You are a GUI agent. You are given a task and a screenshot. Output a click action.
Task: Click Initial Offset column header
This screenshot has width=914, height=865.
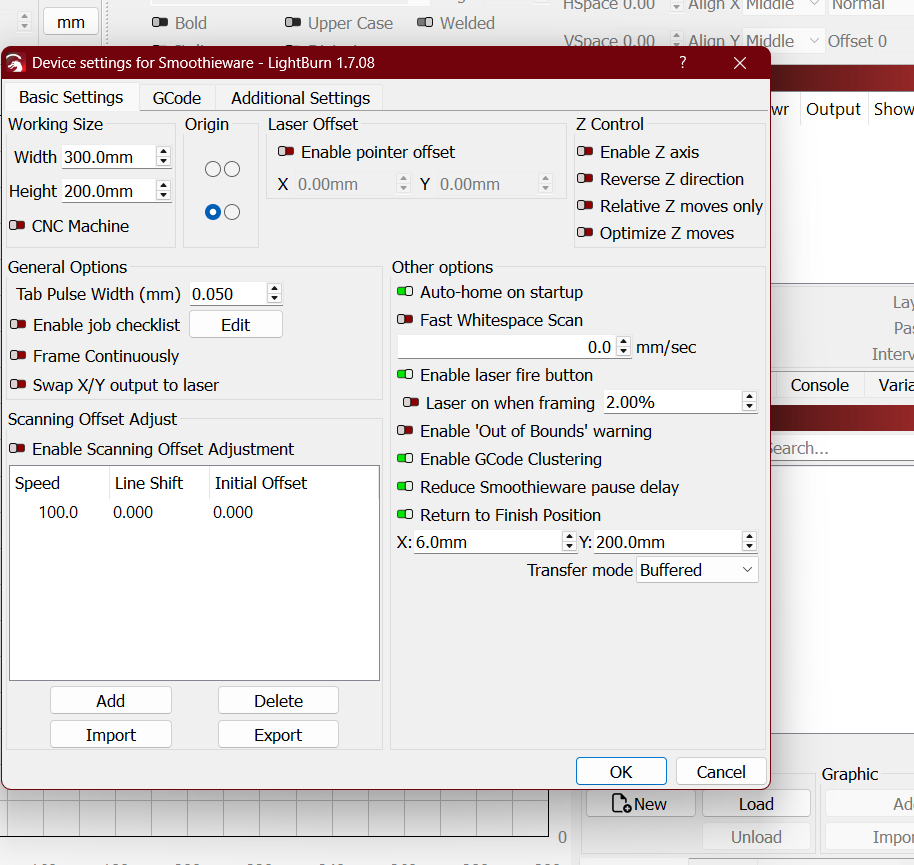coord(294,483)
